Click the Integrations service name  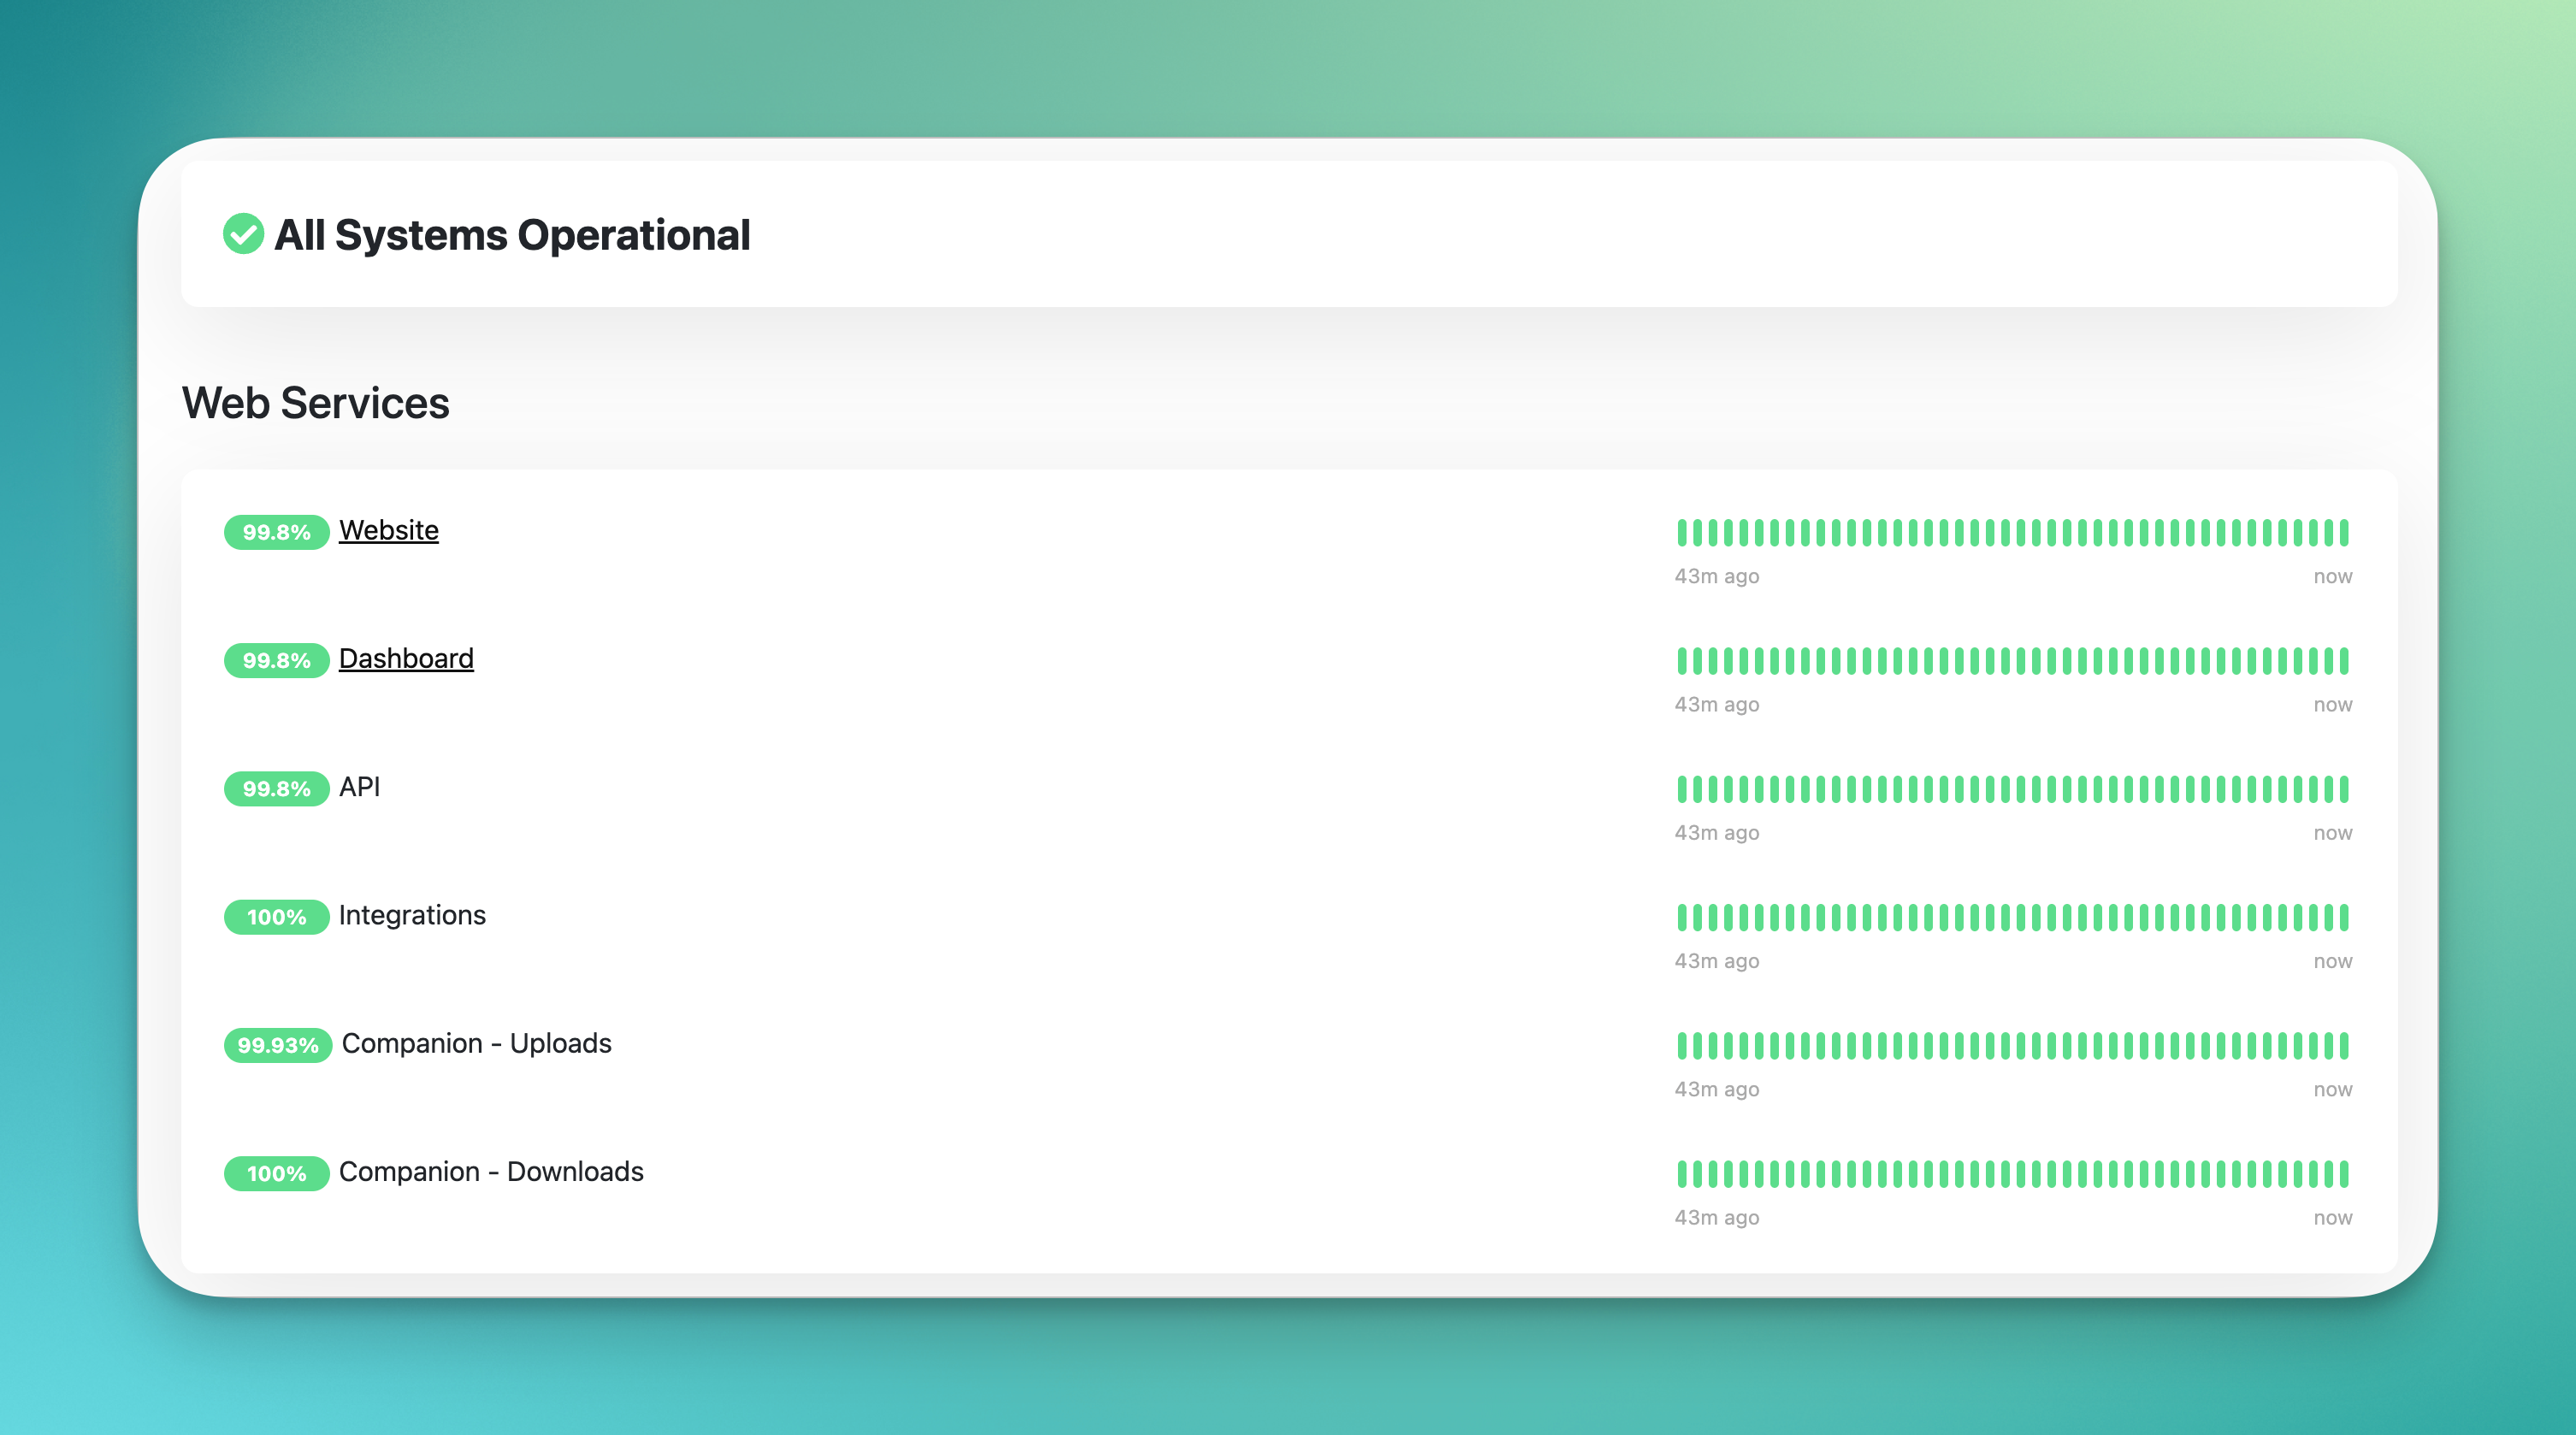(412, 915)
